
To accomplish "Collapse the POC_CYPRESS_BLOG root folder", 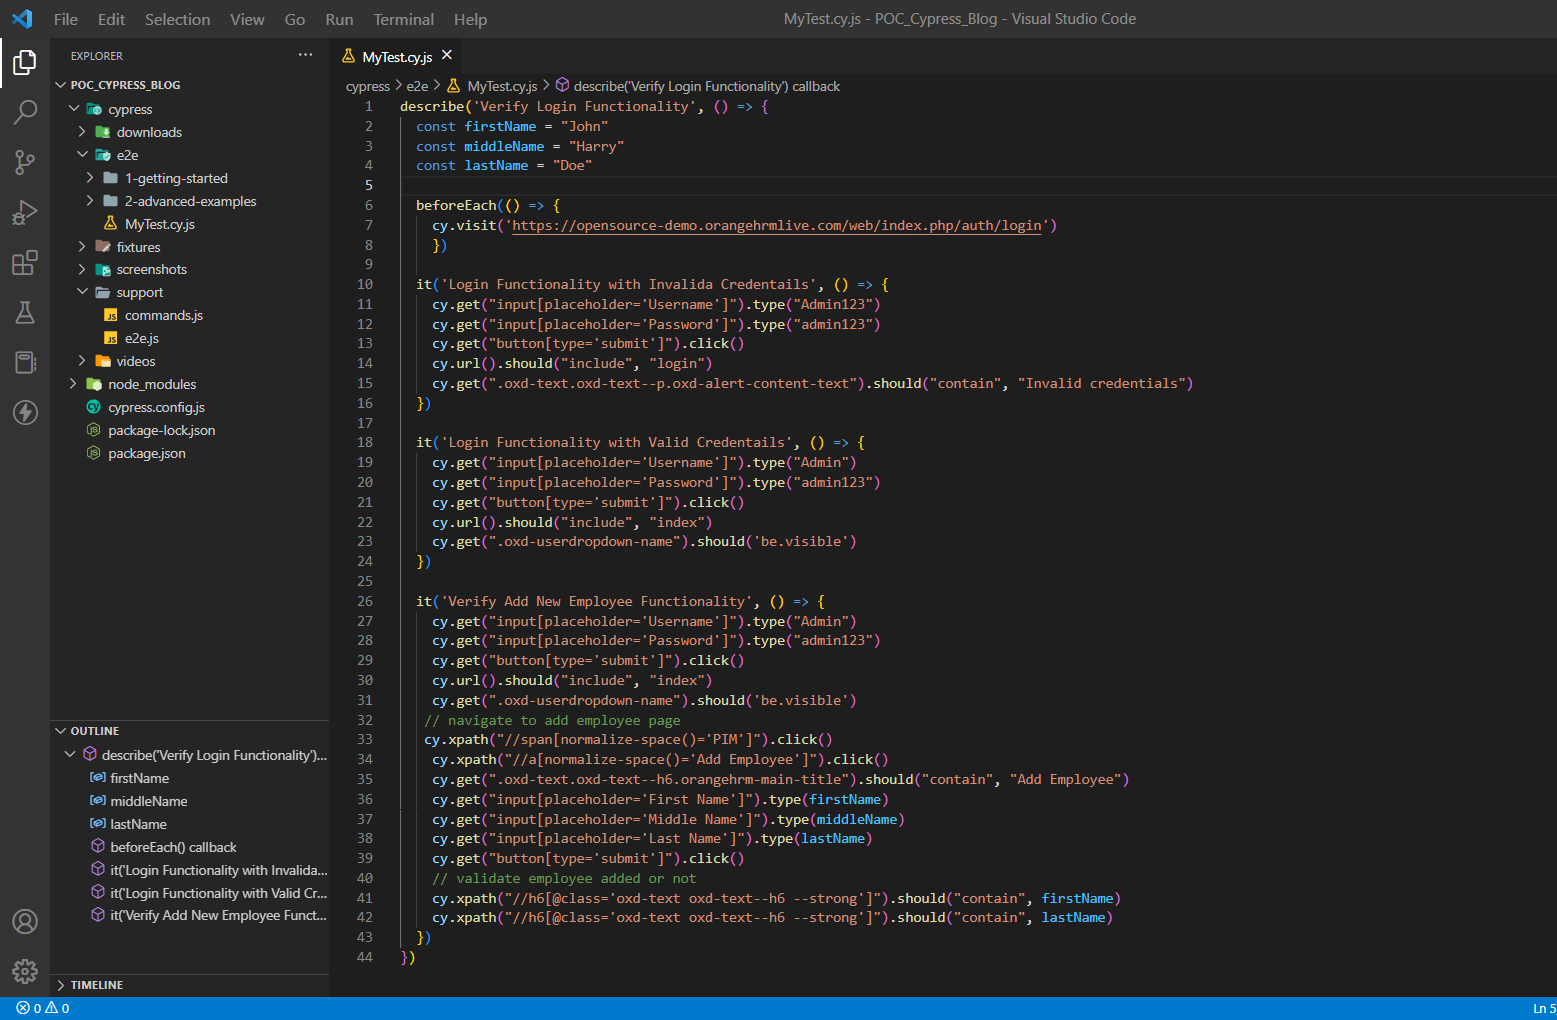I will [61, 85].
